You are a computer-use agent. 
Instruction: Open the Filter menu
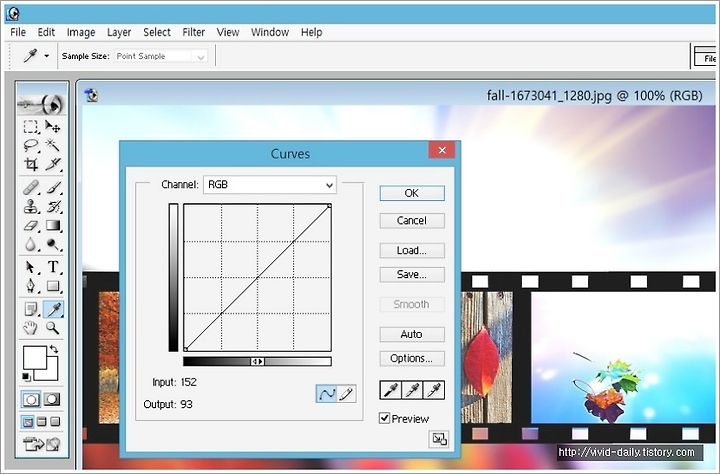[x=193, y=32]
